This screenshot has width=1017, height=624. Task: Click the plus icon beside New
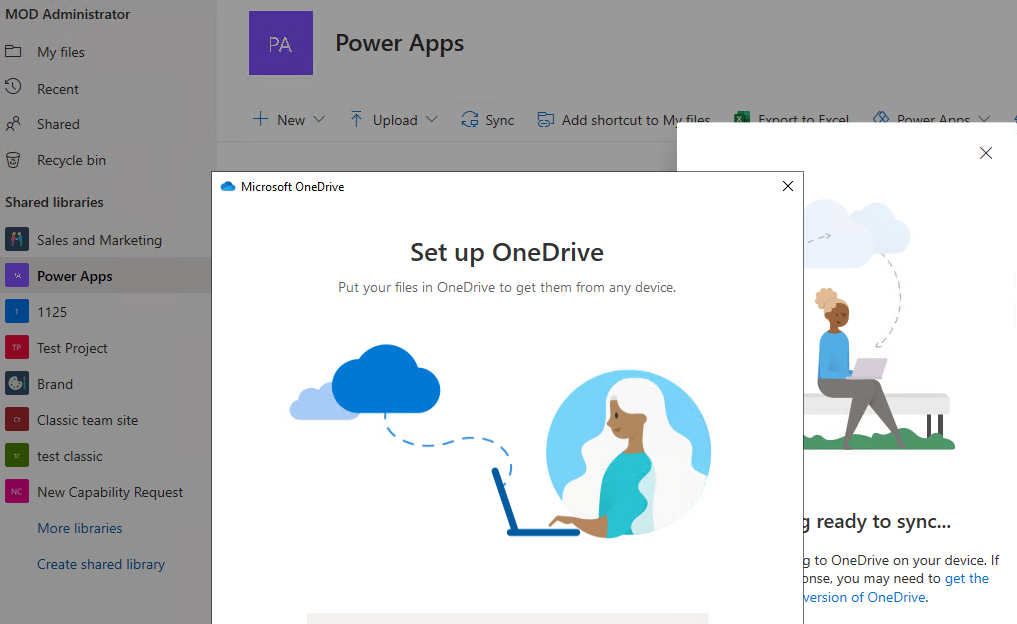tap(260, 119)
